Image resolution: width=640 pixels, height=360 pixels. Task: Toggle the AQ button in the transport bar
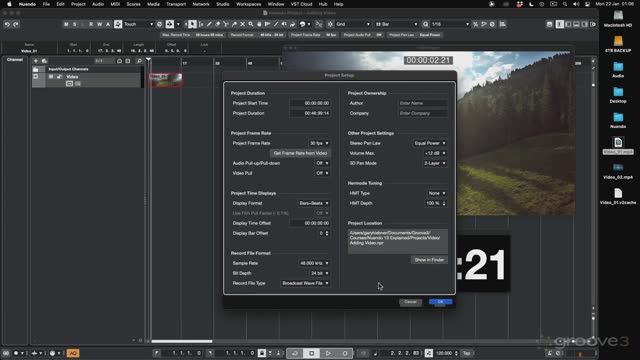point(73,353)
